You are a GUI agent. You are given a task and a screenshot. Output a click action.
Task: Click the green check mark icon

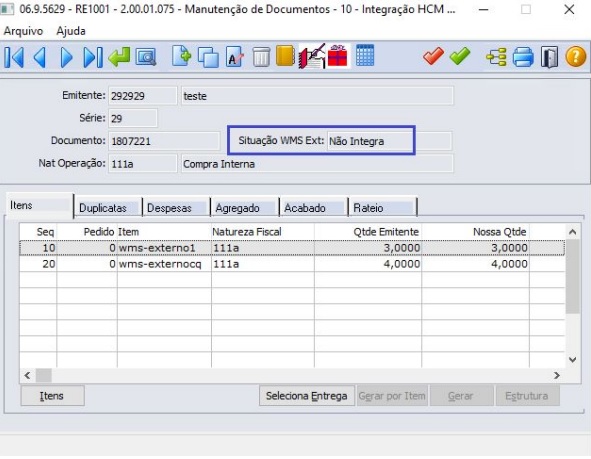point(460,57)
